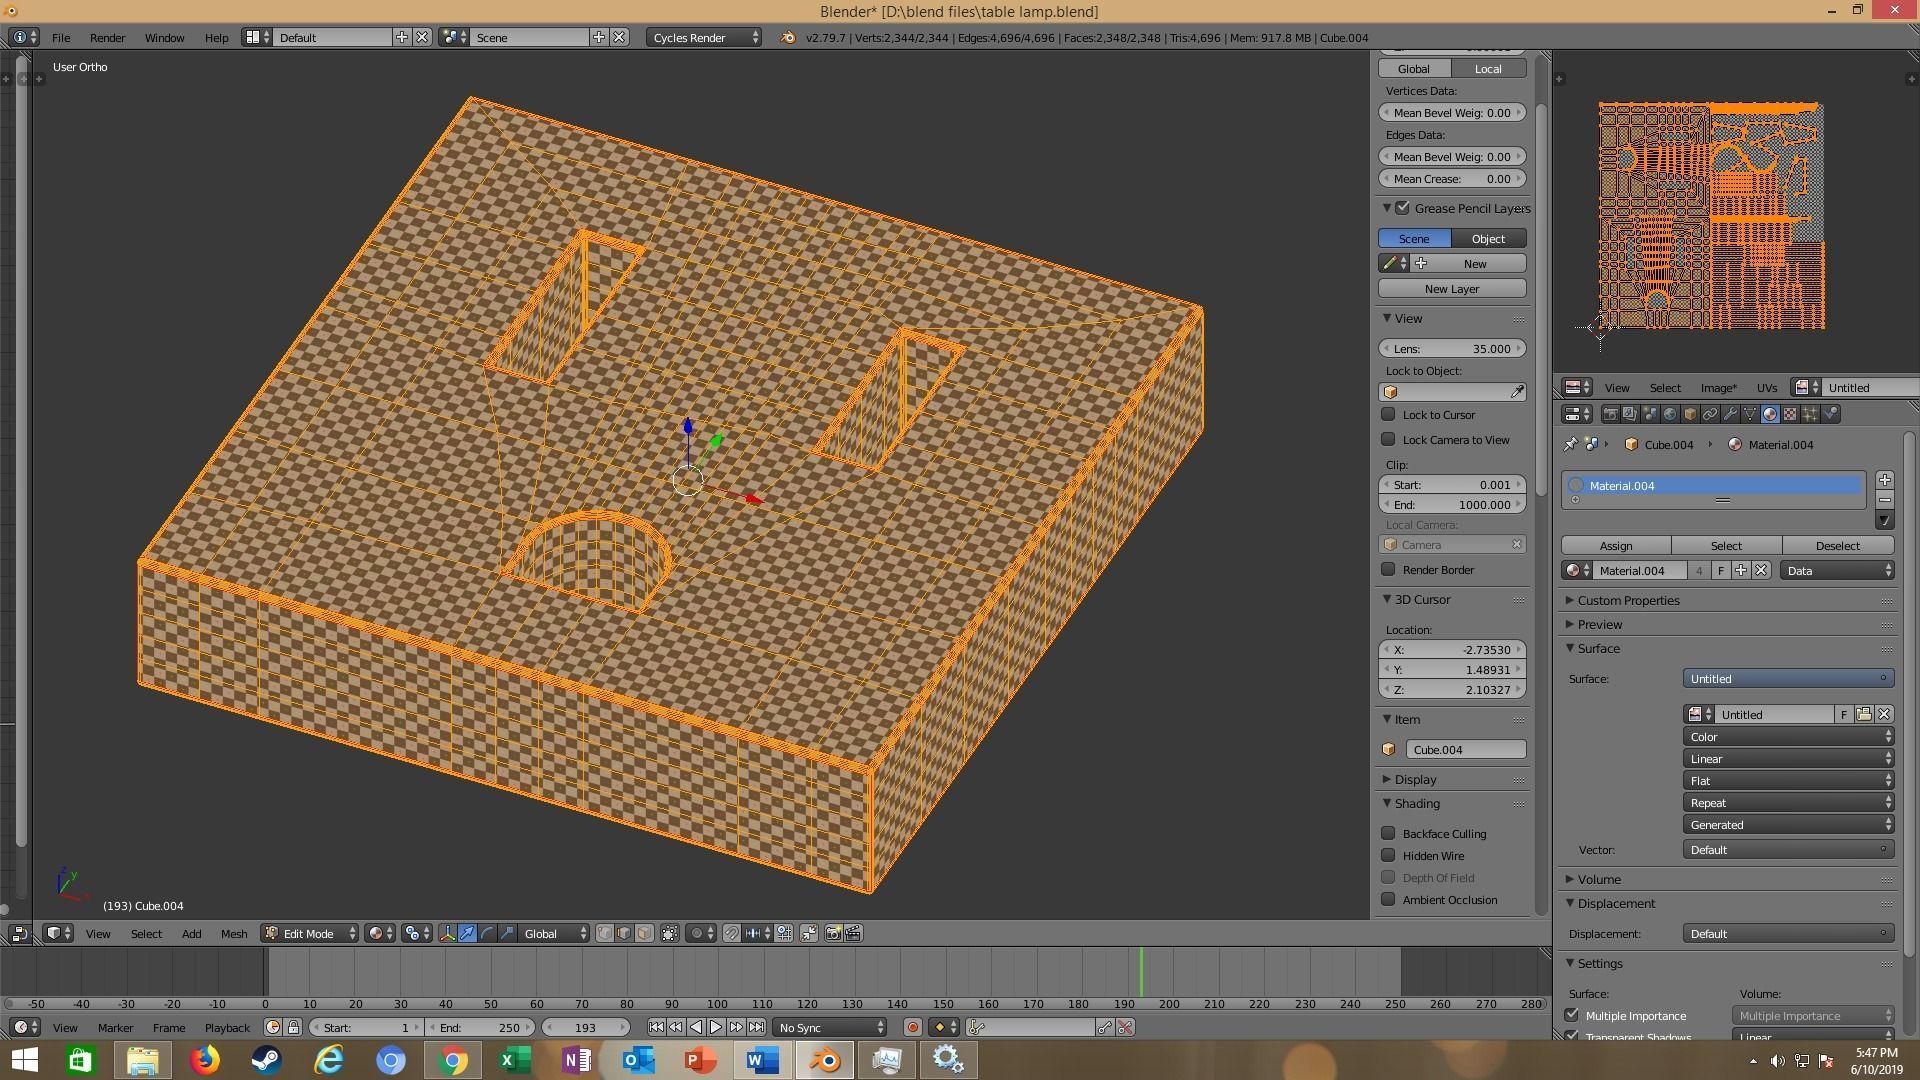Open the Render properties camera tab
1920x1080 pixels.
tap(1610, 414)
